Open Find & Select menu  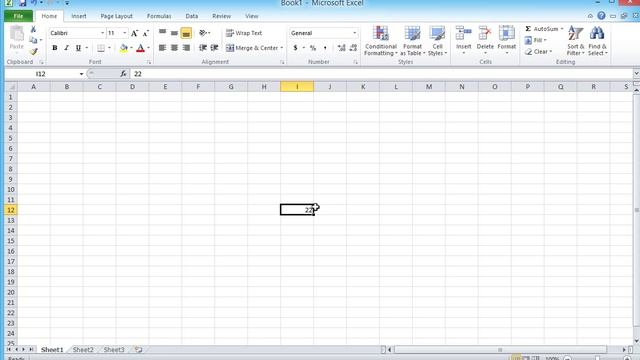pyautogui.click(x=598, y=41)
